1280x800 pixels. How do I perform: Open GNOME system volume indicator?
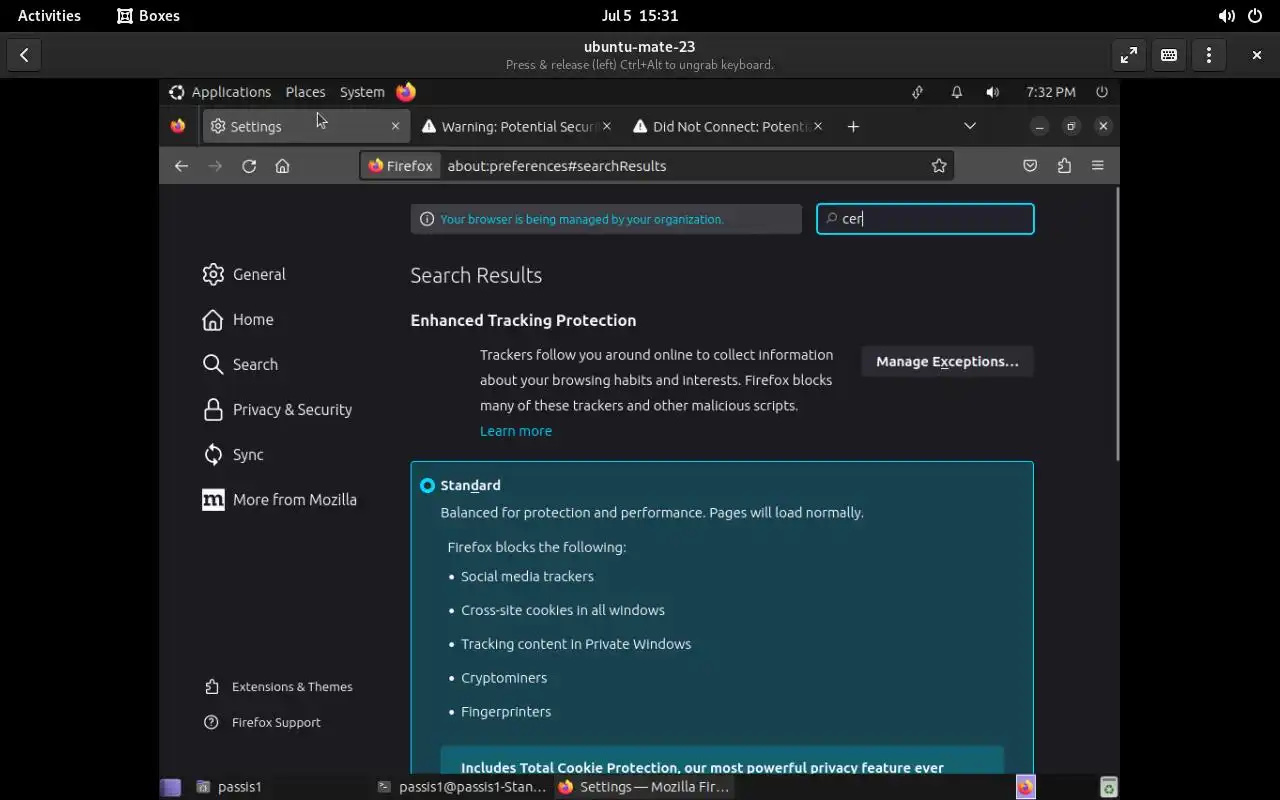[1226, 15]
